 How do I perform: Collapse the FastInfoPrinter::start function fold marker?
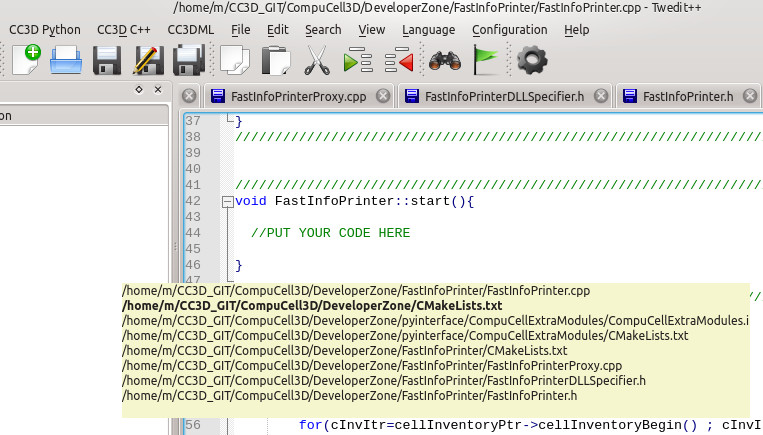coord(228,201)
